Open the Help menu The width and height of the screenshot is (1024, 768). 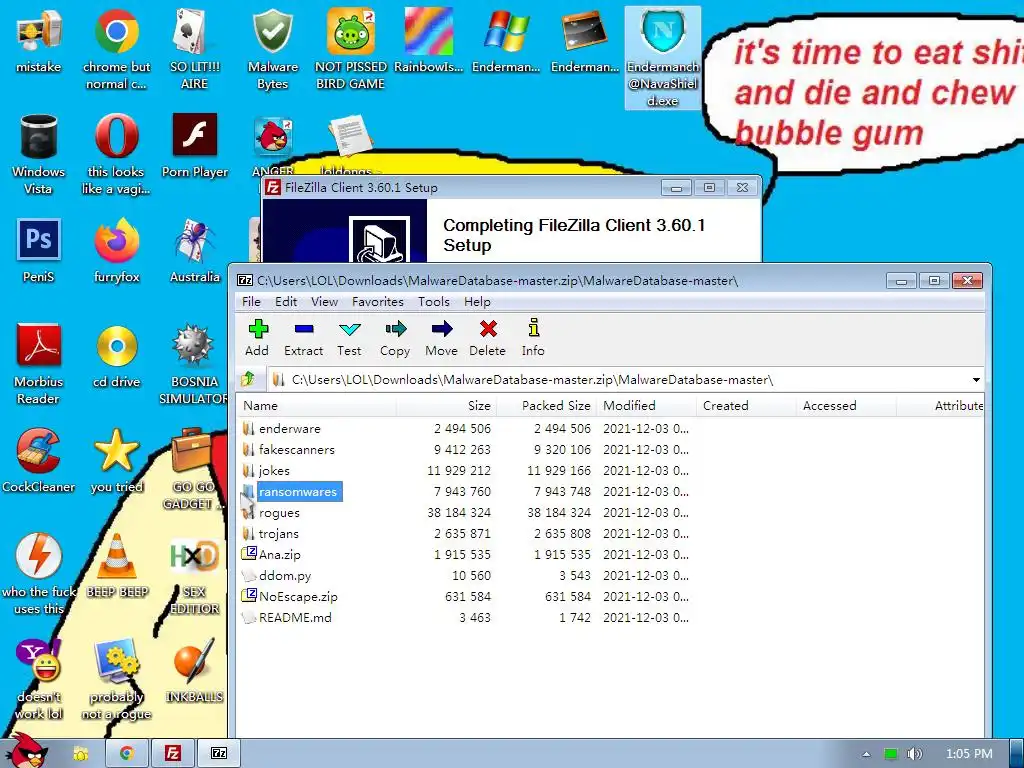point(477,302)
